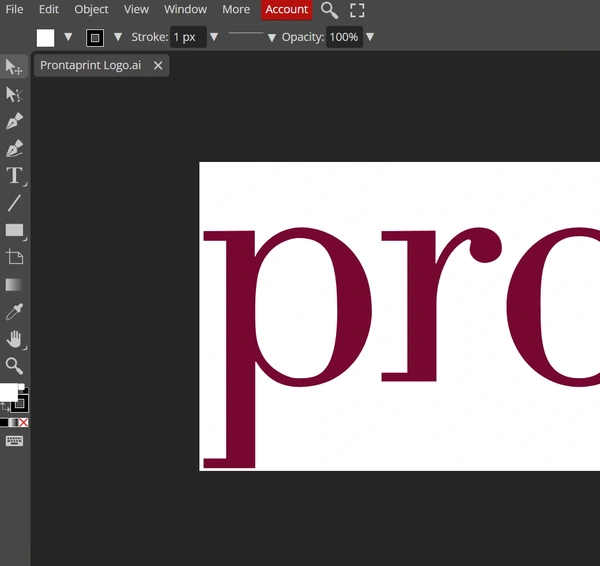Select the Direct Select tool
The width and height of the screenshot is (600, 566).
pyautogui.click(x=14, y=94)
